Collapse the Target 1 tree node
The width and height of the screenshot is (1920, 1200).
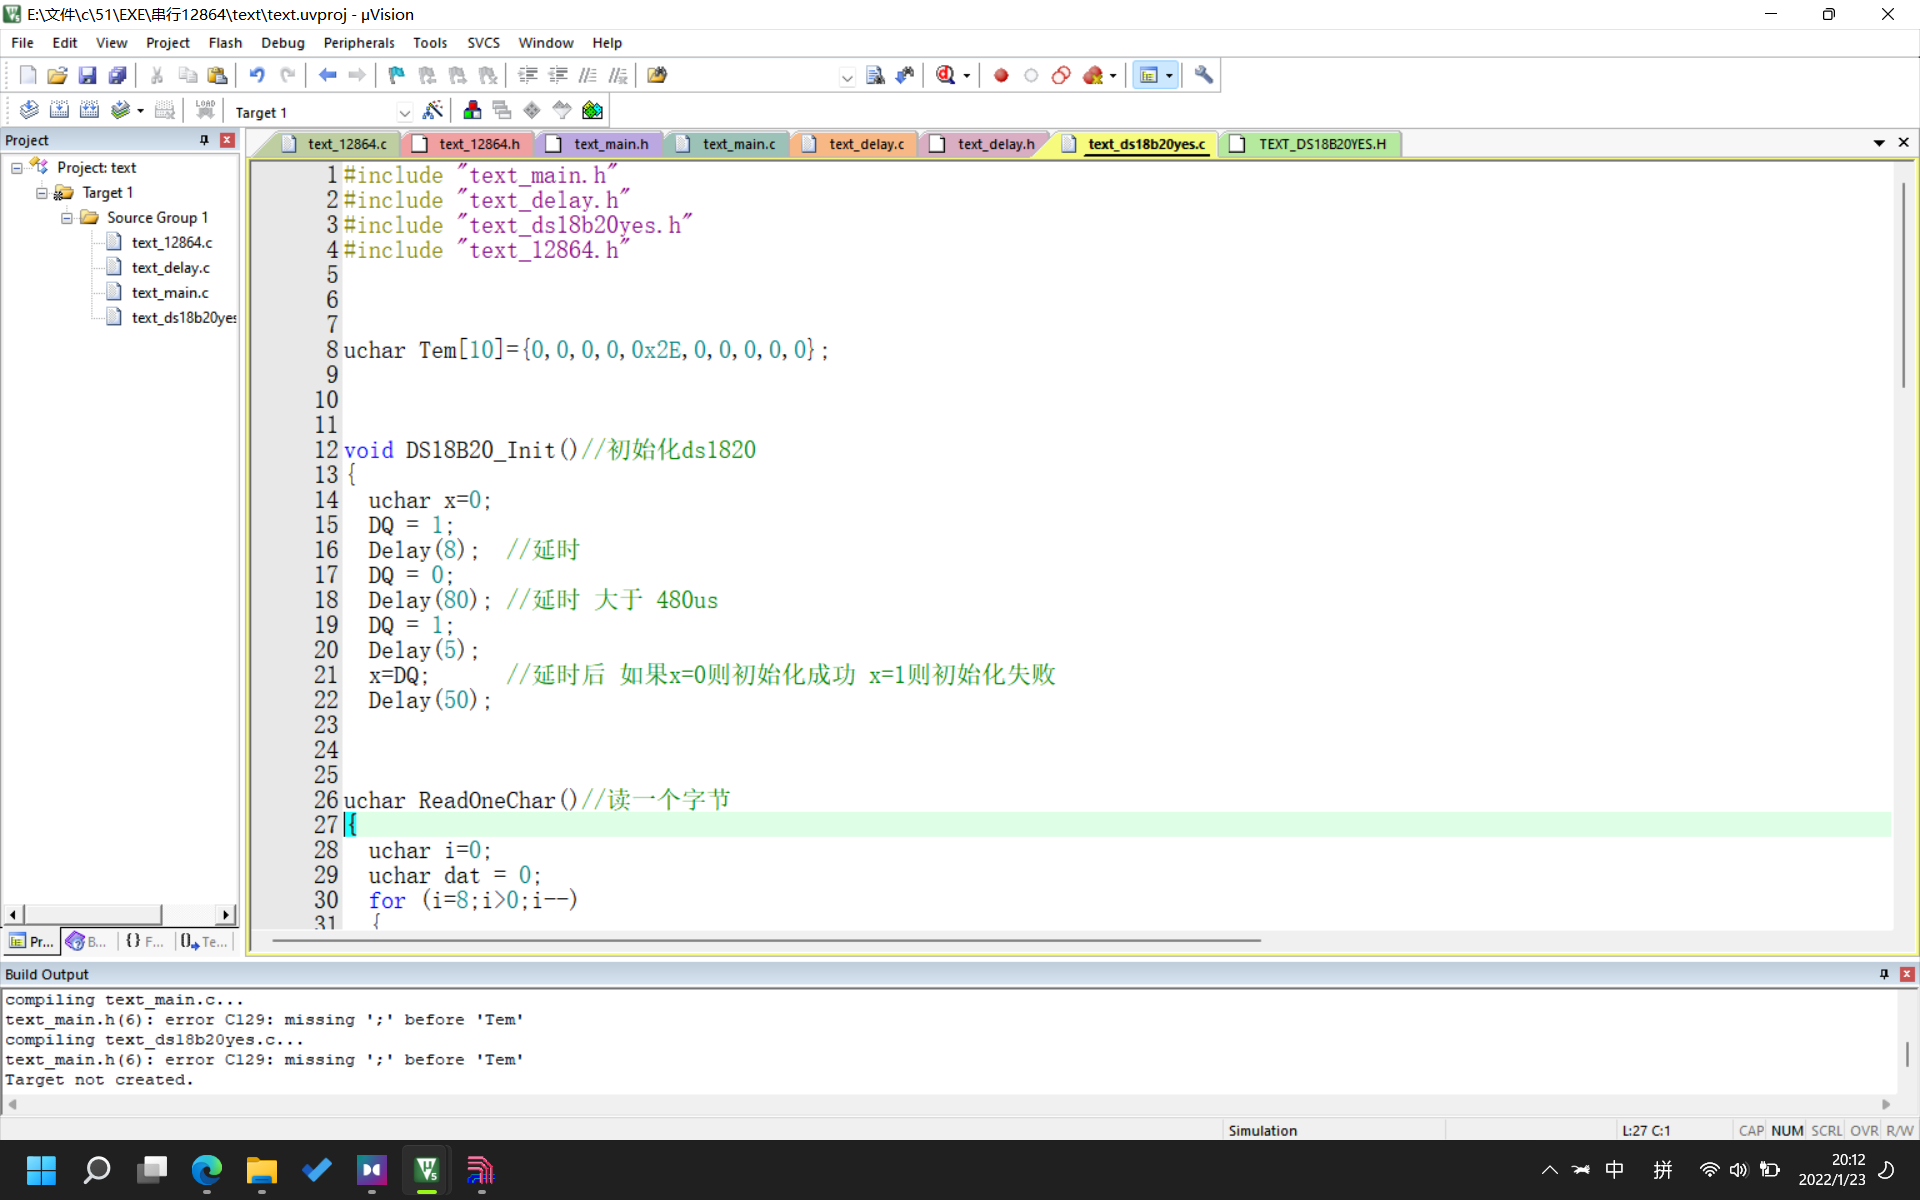(x=42, y=193)
